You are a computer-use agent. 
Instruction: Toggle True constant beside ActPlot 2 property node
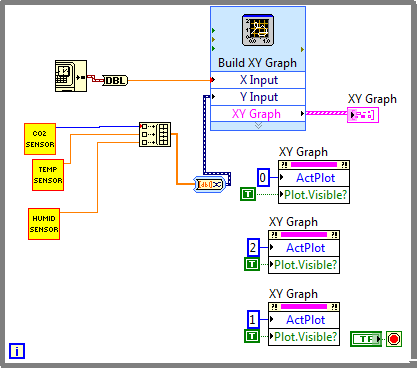(x=252, y=264)
